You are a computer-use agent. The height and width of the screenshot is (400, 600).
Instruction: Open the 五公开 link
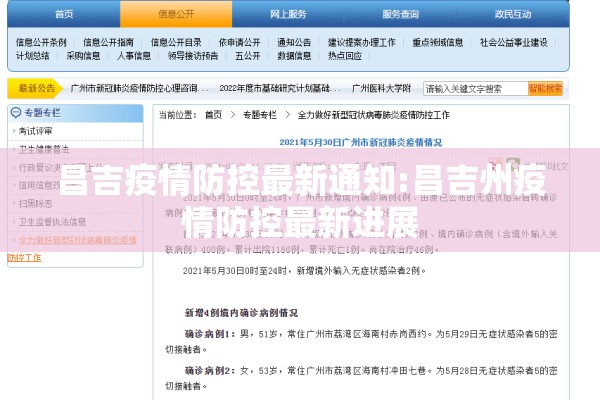point(248,56)
